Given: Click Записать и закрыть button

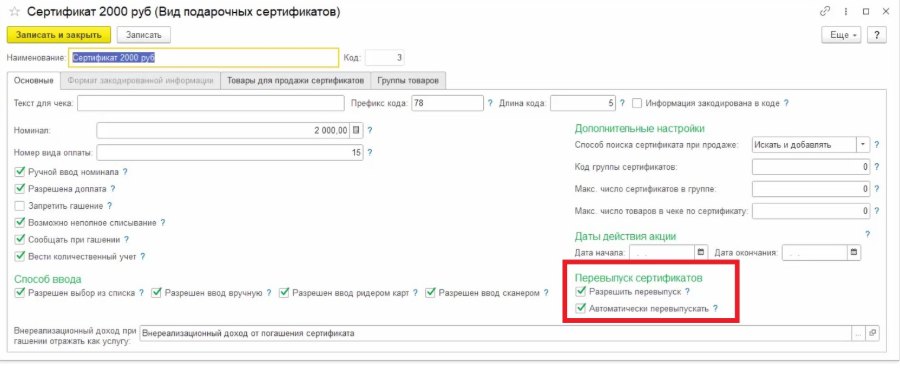Looking at the screenshot, I should (59, 35).
